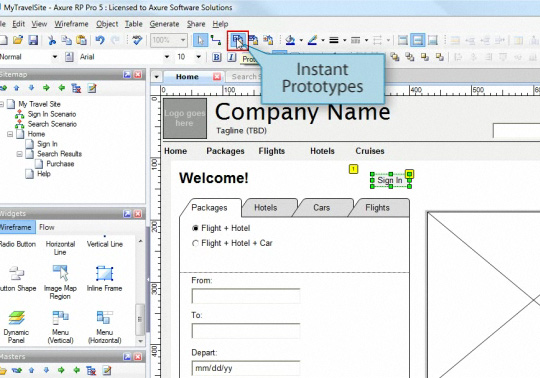Open the Generate menu
540x378 pixels.
[x=164, y=24]
